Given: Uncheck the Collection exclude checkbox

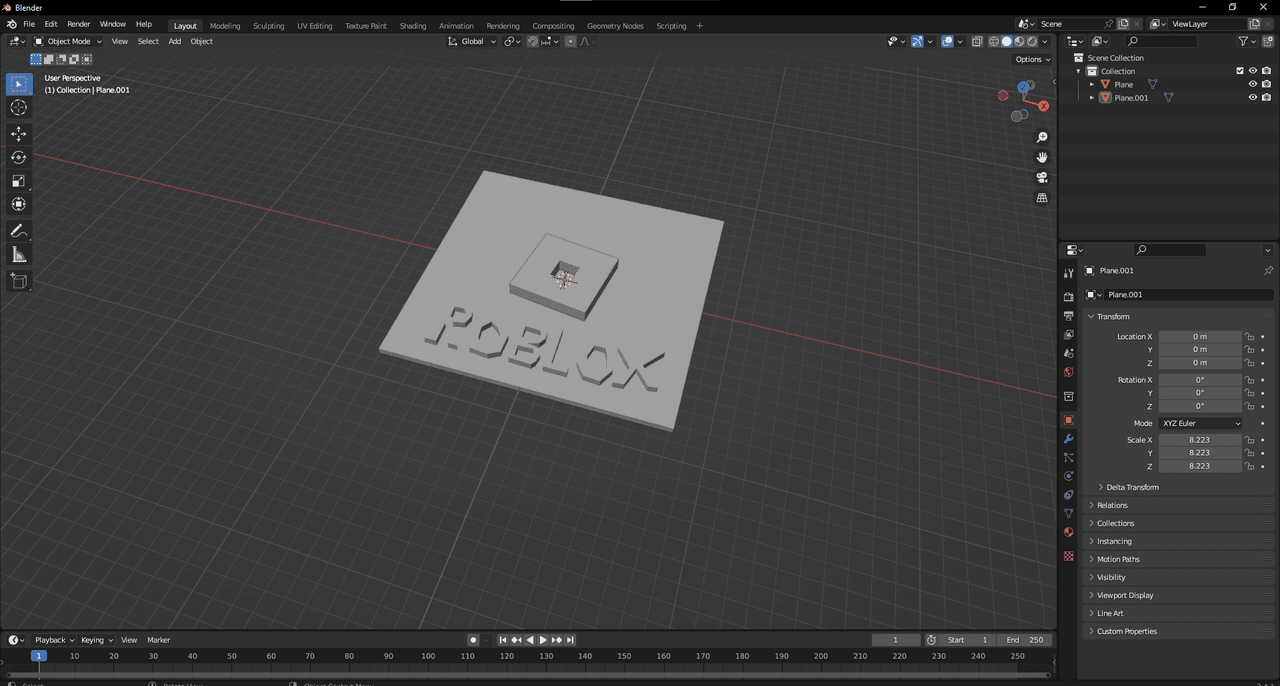Looking at the screenshot, I should tap(1240, 71).
